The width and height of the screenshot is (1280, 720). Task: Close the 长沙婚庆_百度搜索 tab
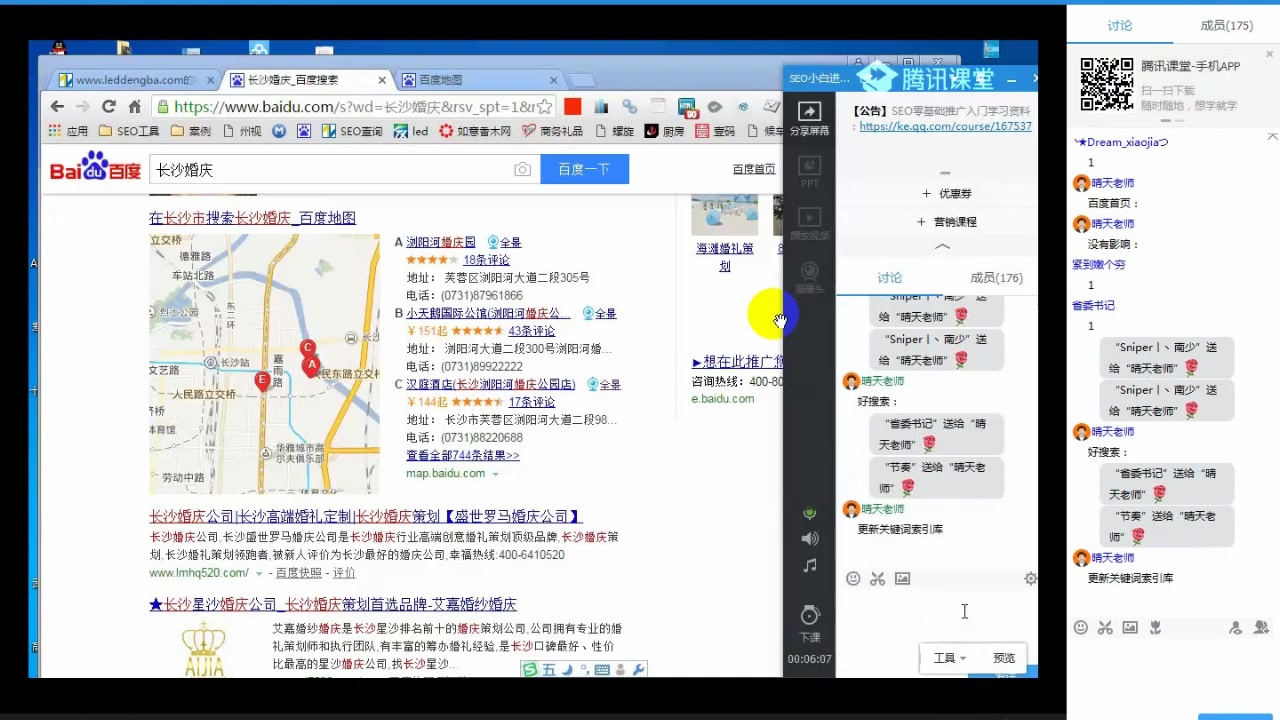pyautogui.click(x=382, y=80)
